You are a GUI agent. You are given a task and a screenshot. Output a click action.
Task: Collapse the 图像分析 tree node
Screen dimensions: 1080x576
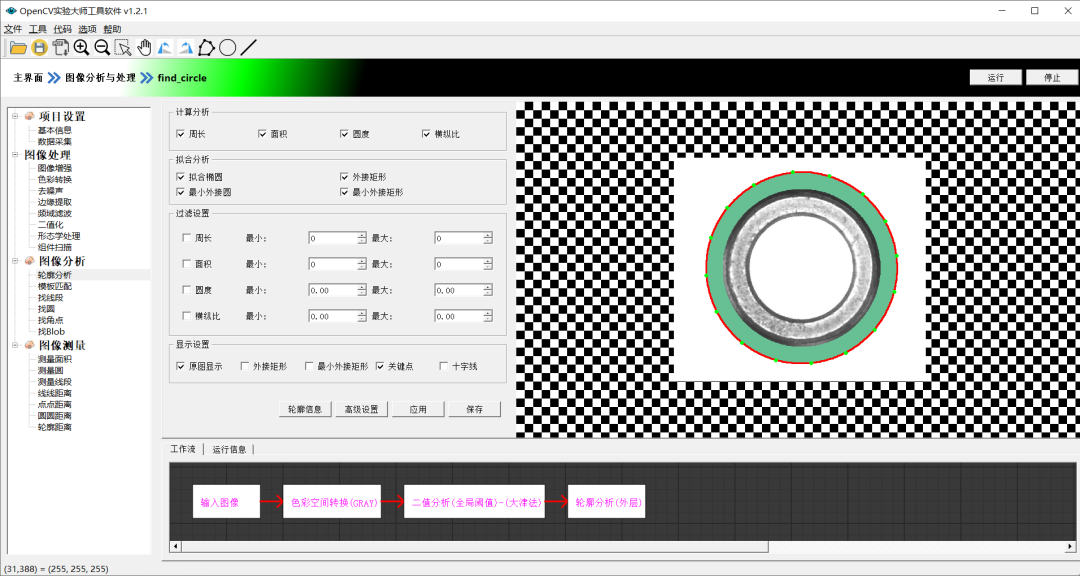pyautogui.click(x=15, y=261)
